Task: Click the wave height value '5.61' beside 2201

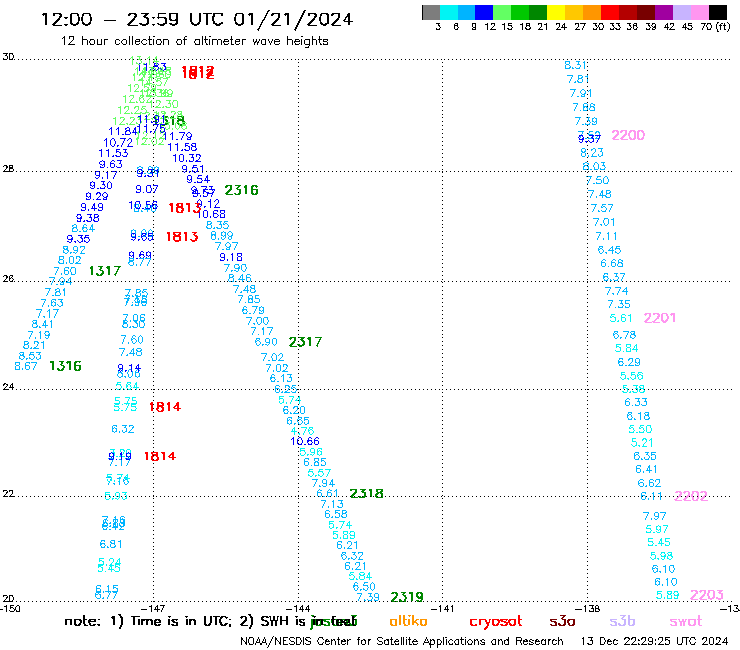Action: click(621, 318)
